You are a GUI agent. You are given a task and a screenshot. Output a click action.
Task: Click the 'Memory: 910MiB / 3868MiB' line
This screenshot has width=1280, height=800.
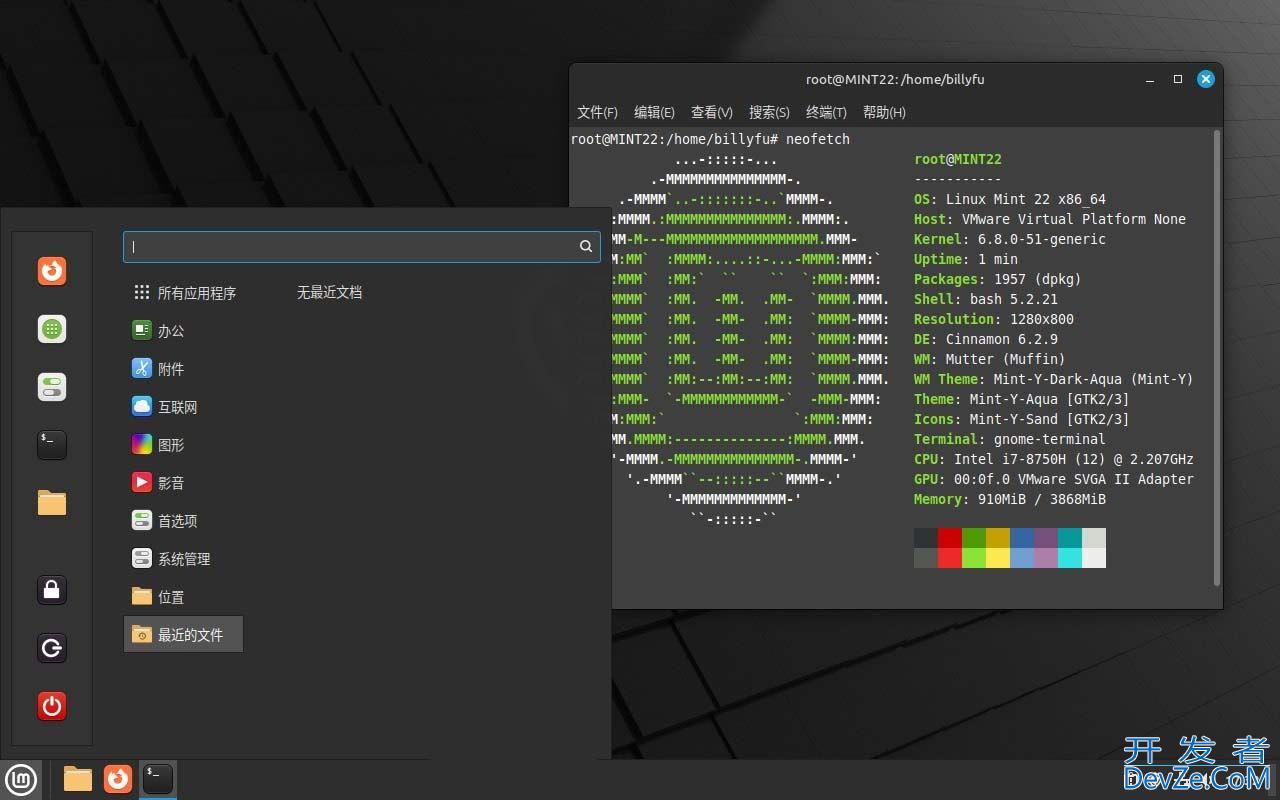(x=1010, y=499)
